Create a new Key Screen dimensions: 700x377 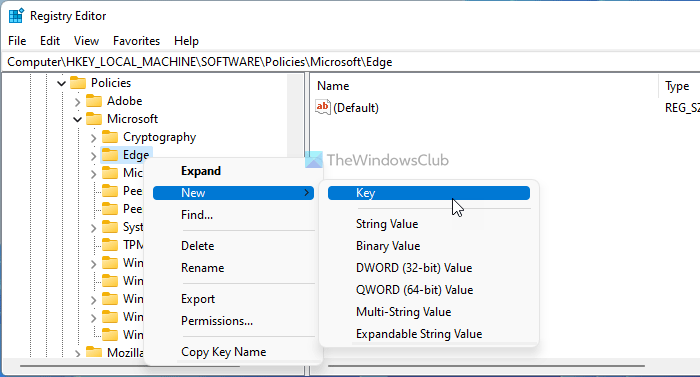coord(429,193)
